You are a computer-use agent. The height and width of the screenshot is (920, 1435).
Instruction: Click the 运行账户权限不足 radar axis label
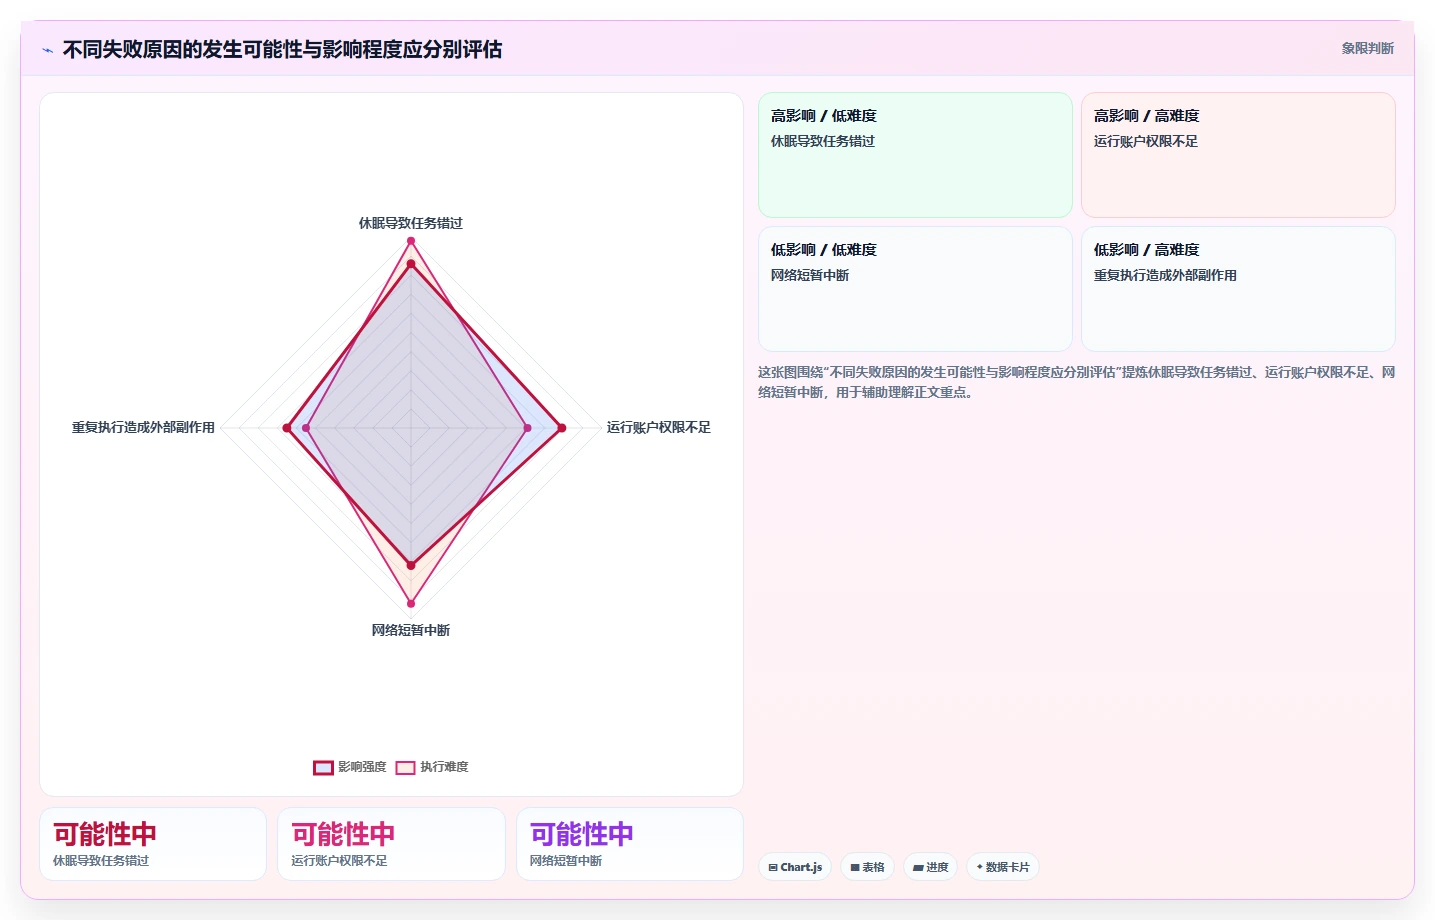tap(658, 427)
